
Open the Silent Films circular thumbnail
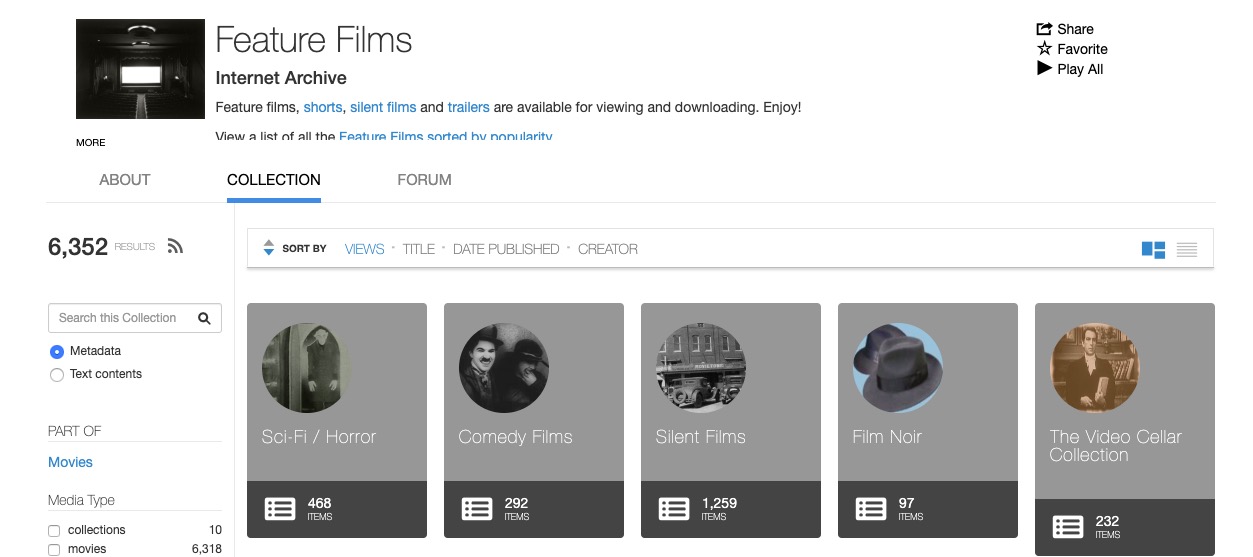[x=700, y=368]
